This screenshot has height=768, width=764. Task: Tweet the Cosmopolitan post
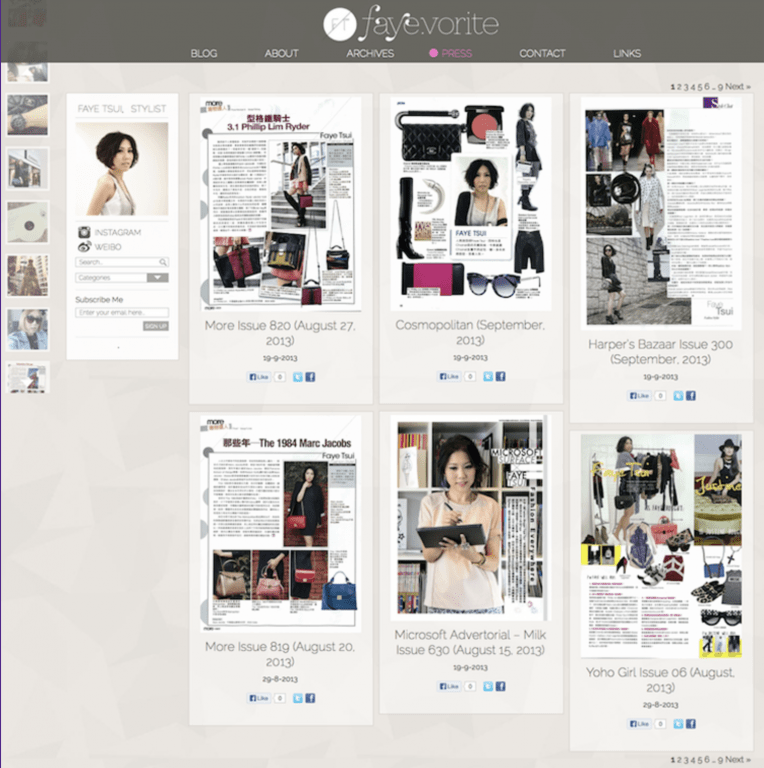point(488,376)
